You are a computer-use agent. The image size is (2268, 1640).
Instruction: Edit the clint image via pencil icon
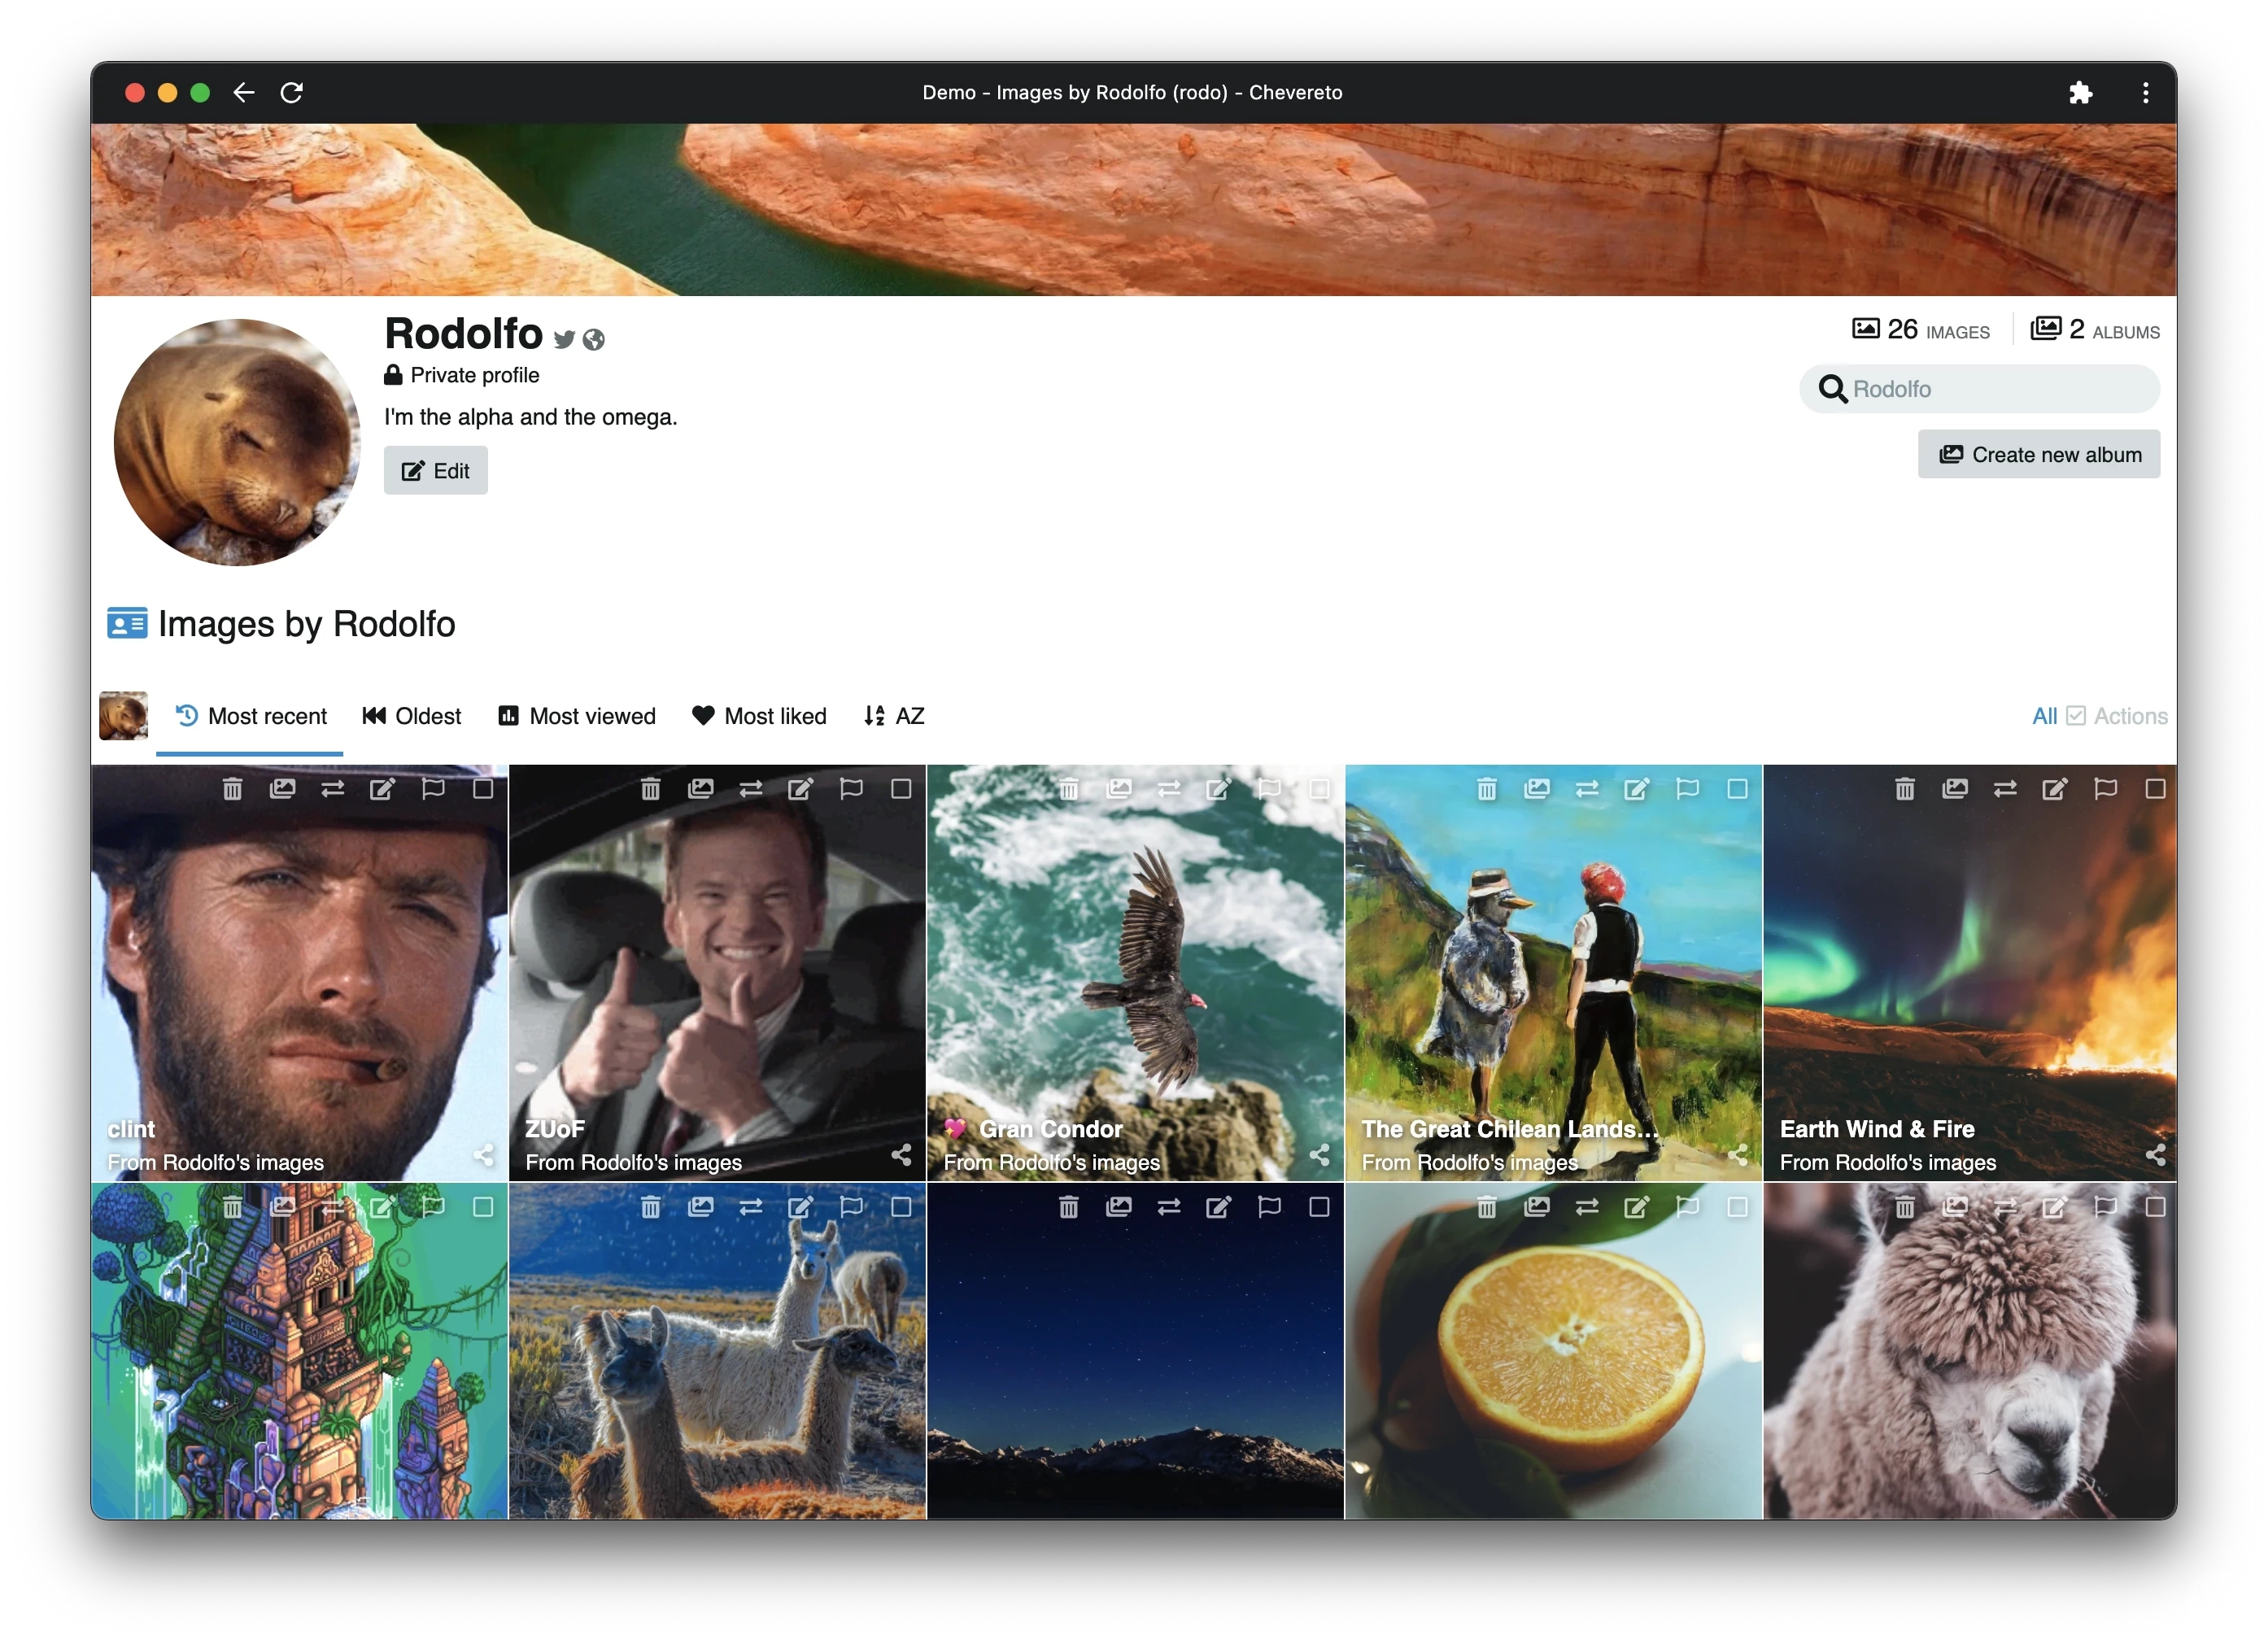tap(383, 789)
